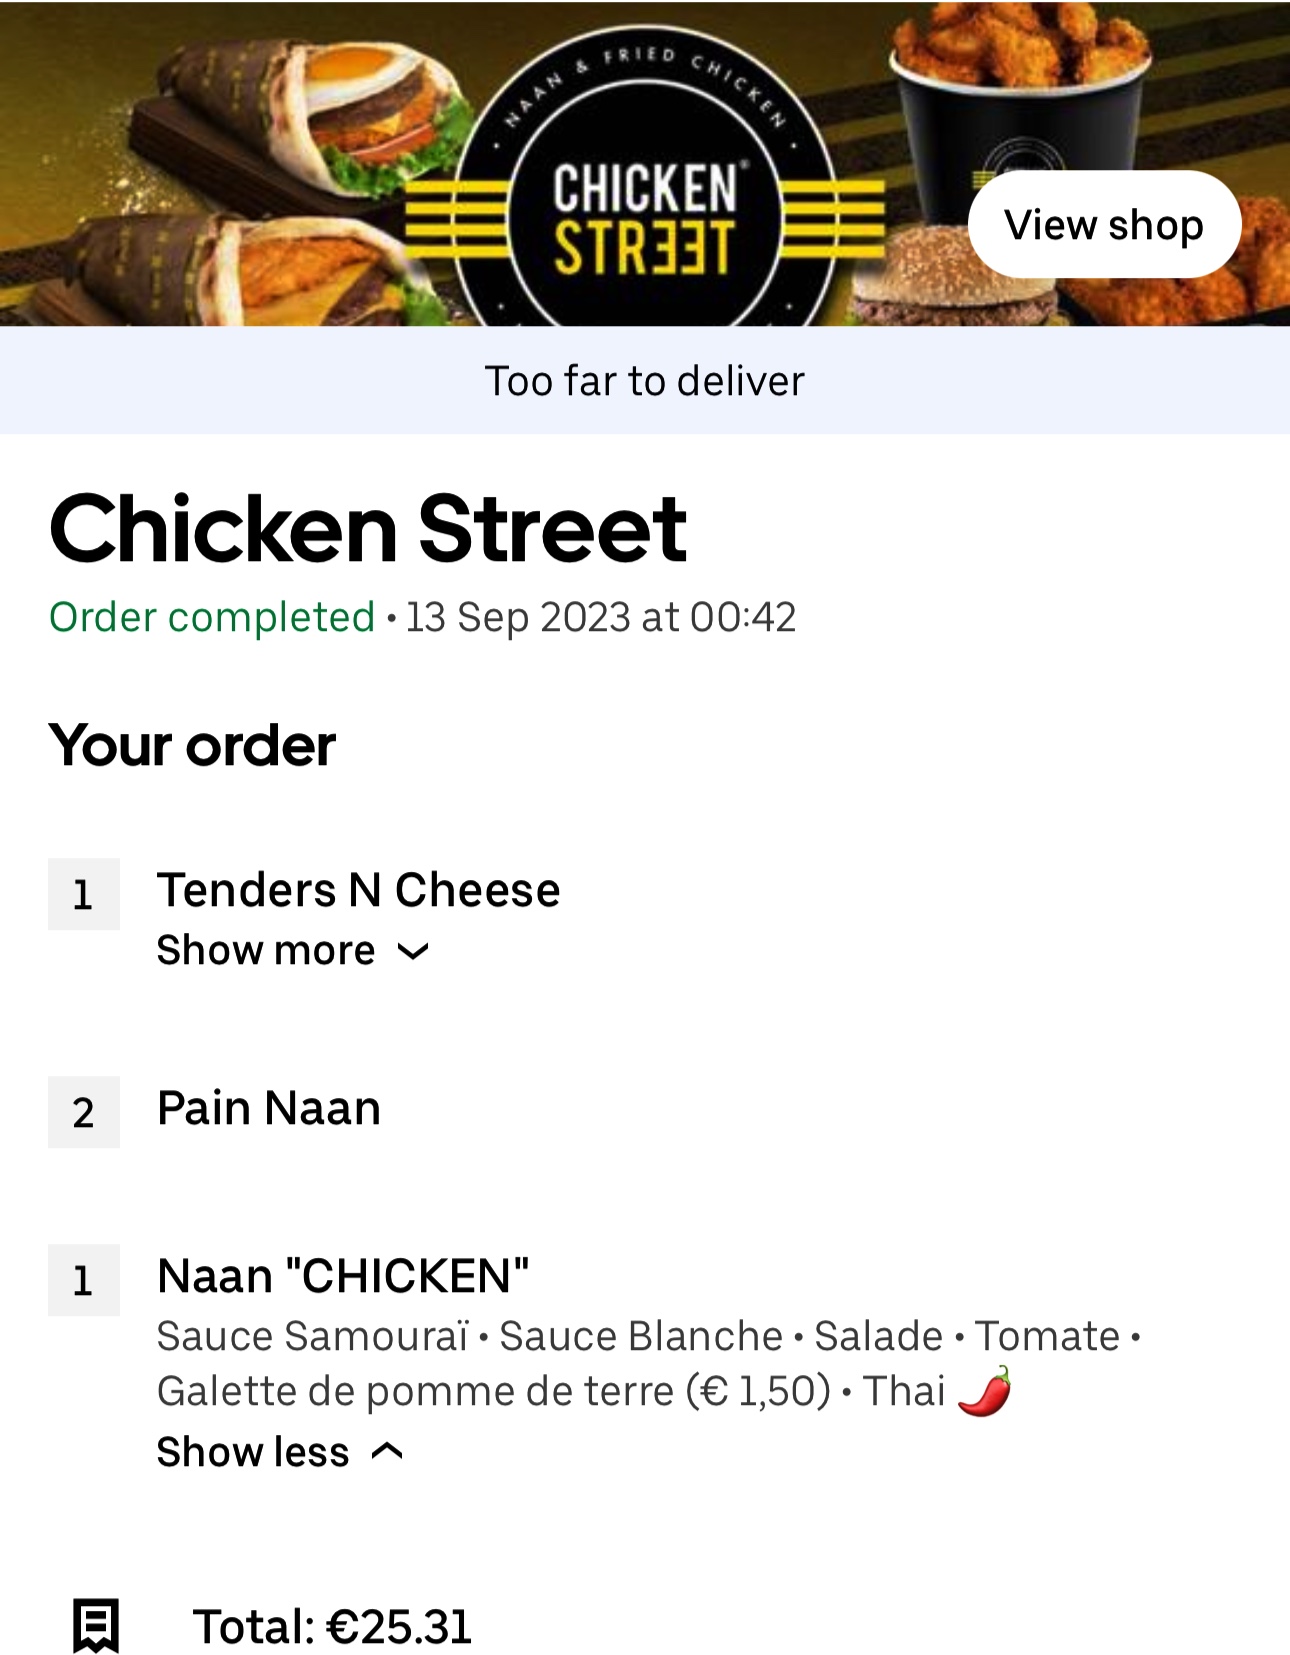Click the Order completed status text

pos(212,617)
